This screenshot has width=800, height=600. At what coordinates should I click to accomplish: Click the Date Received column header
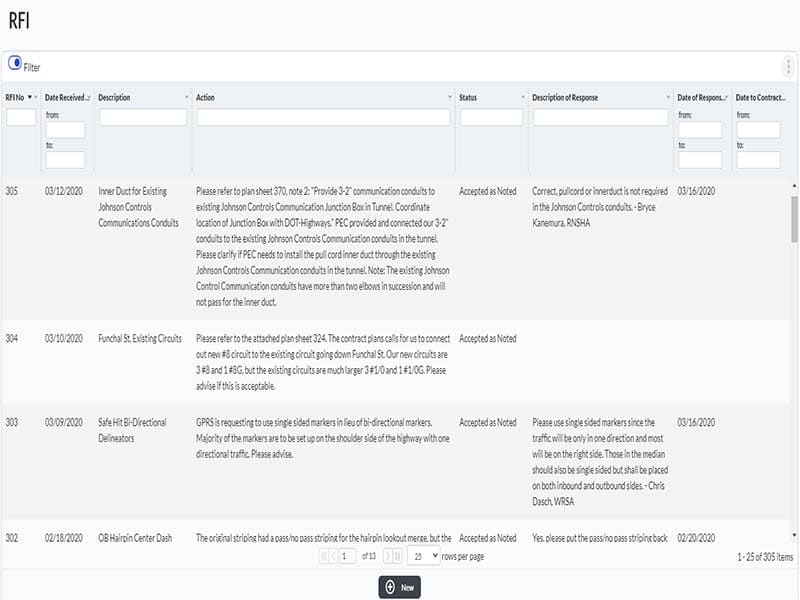point(65,98)
